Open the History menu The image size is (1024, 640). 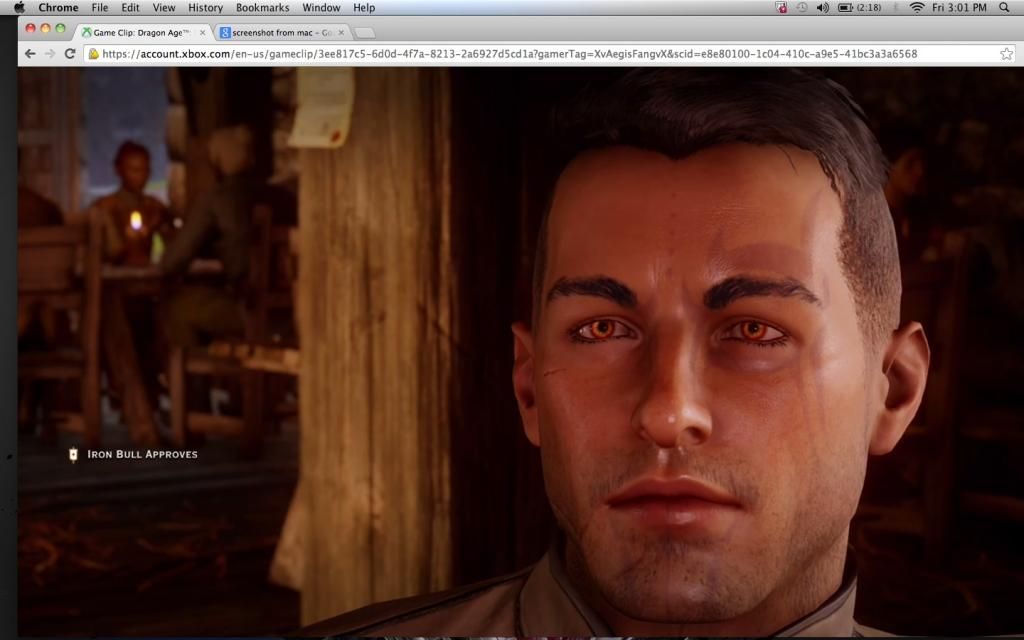point(205,8)
